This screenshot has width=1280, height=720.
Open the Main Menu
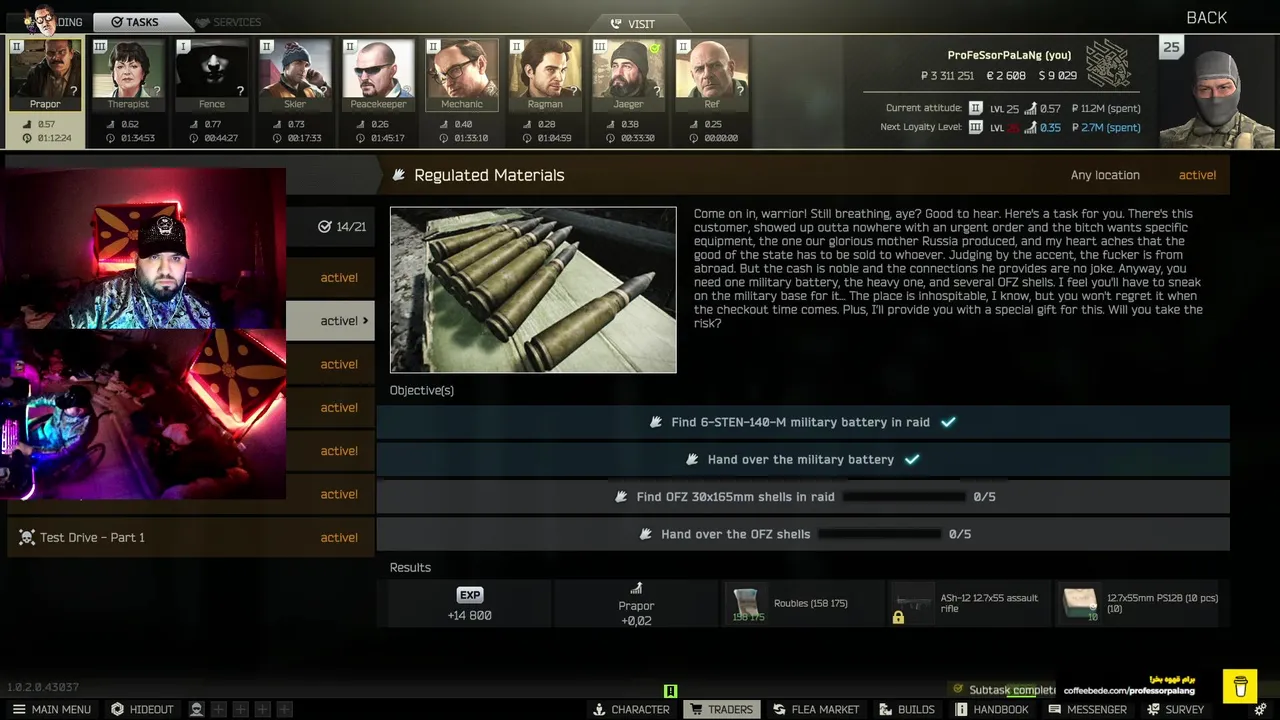51,709
